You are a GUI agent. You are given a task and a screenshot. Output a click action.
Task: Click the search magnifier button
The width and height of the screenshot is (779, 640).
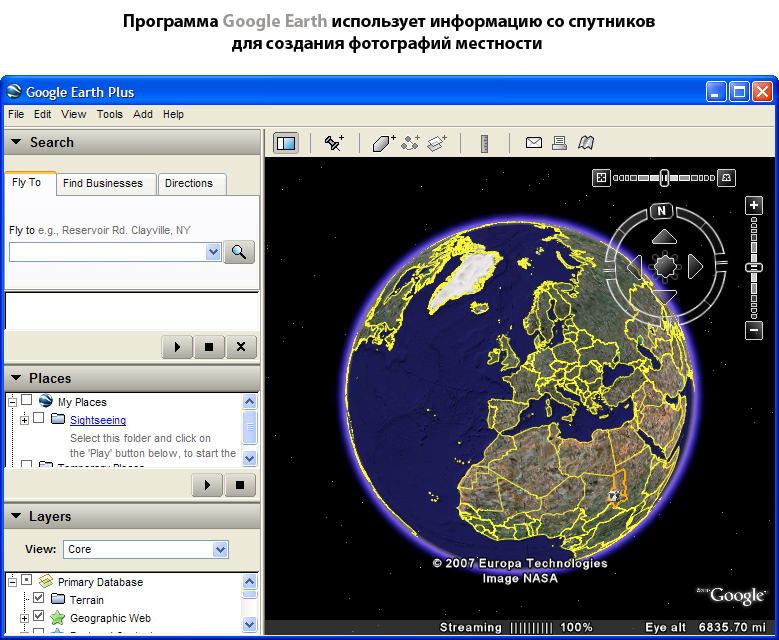click(239, 252)
